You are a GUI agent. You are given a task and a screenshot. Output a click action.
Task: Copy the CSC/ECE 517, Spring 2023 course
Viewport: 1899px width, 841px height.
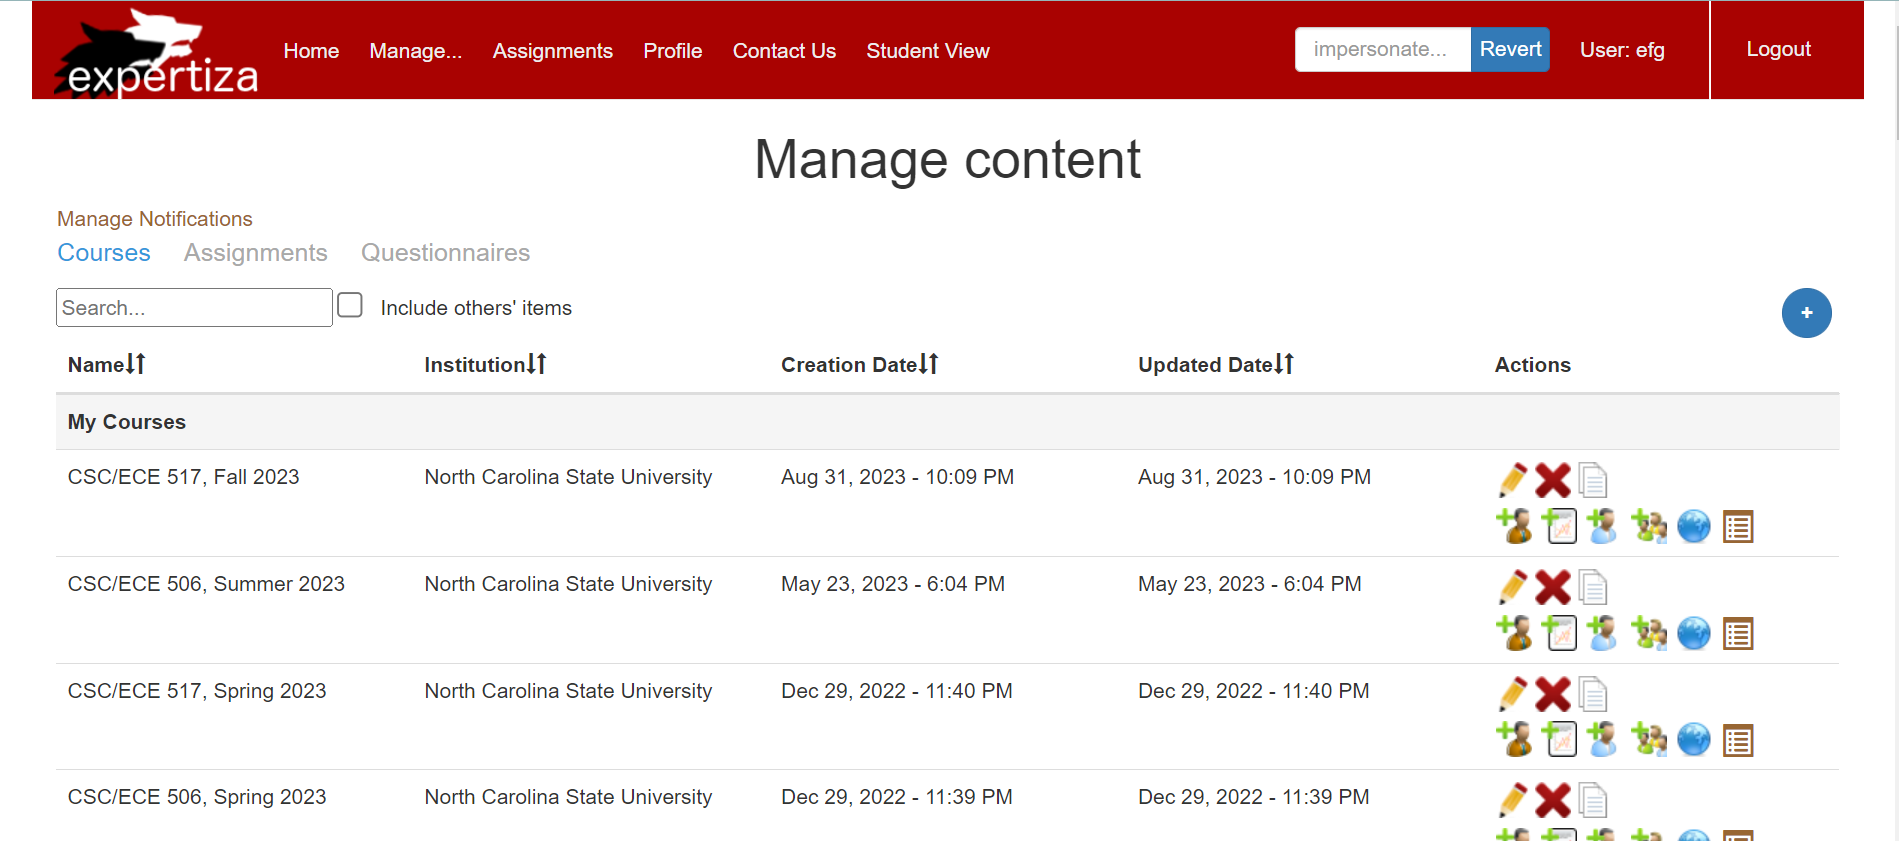tap(1593, 694)
